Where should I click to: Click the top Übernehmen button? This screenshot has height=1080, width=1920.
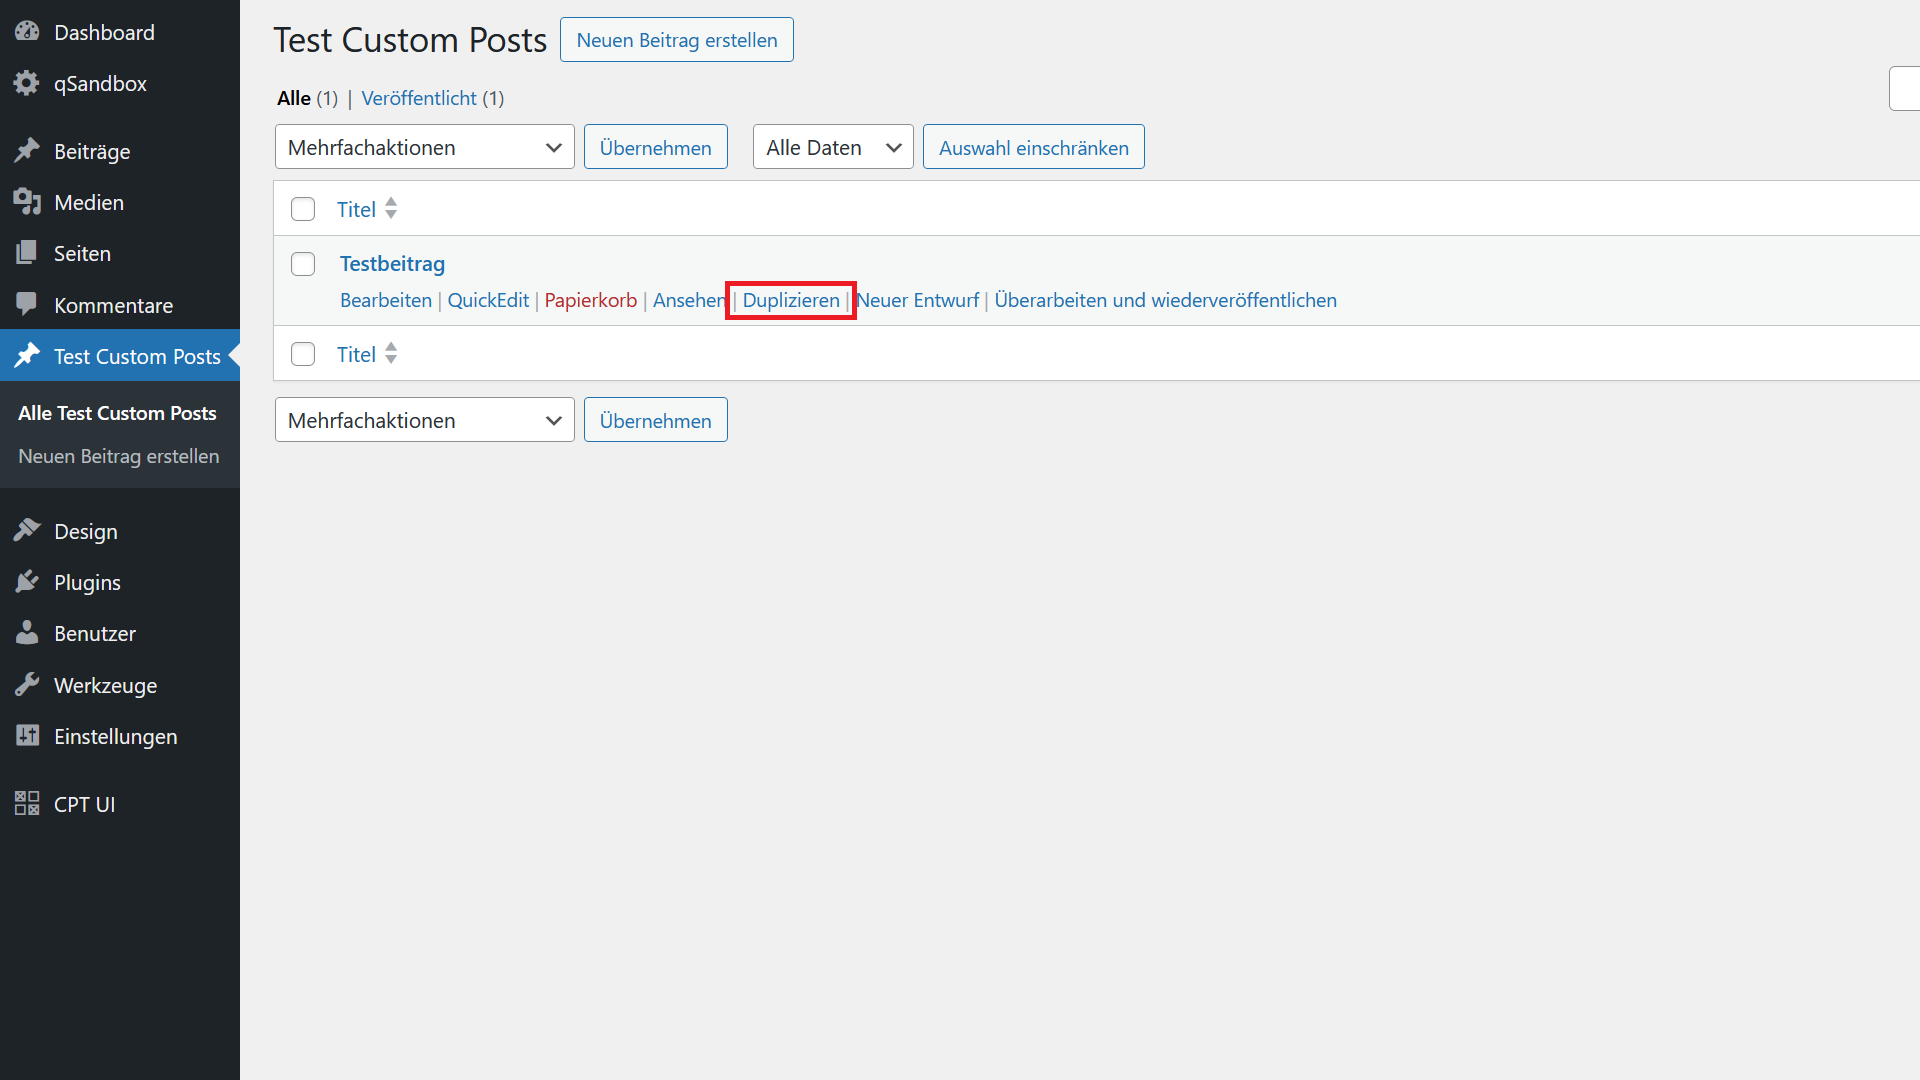coord(656,147)
